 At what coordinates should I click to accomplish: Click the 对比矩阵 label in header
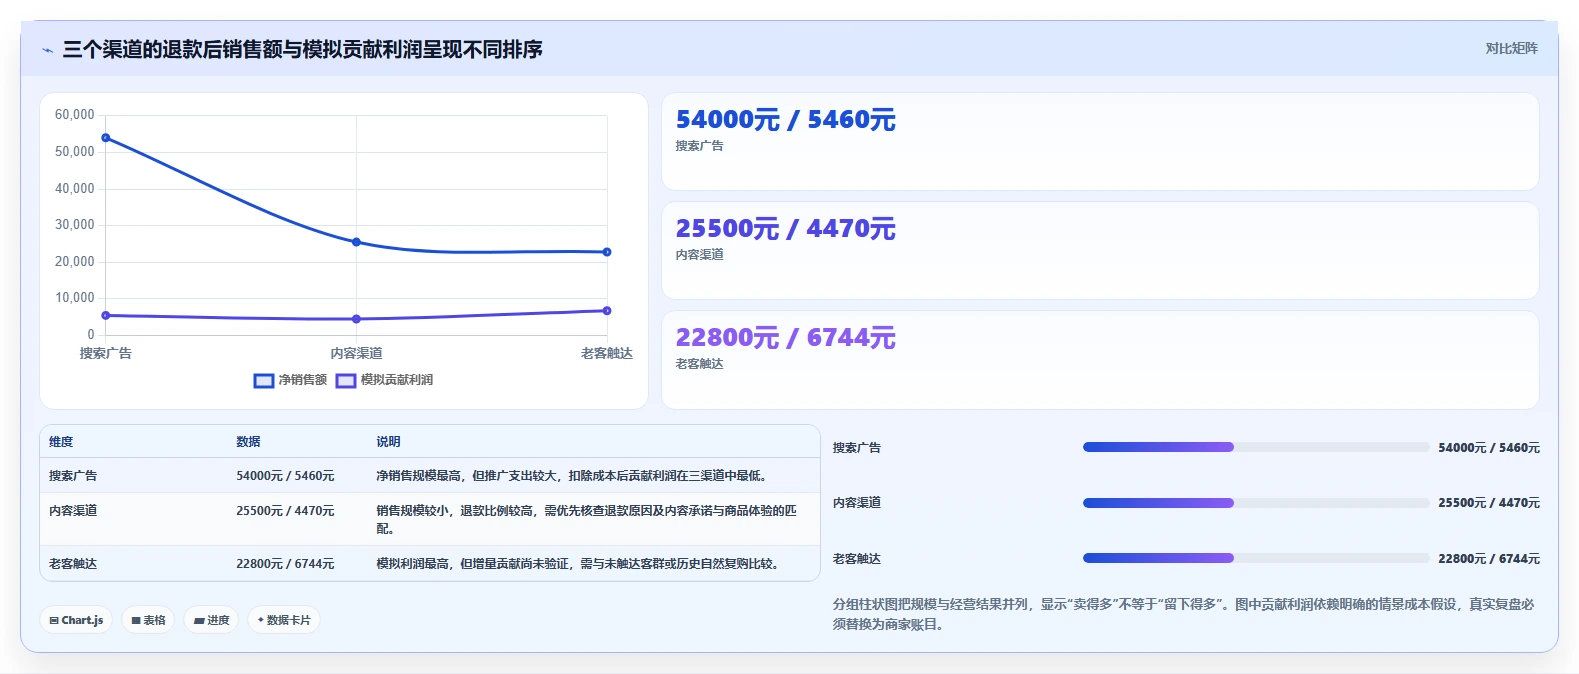click(1511, 48)
